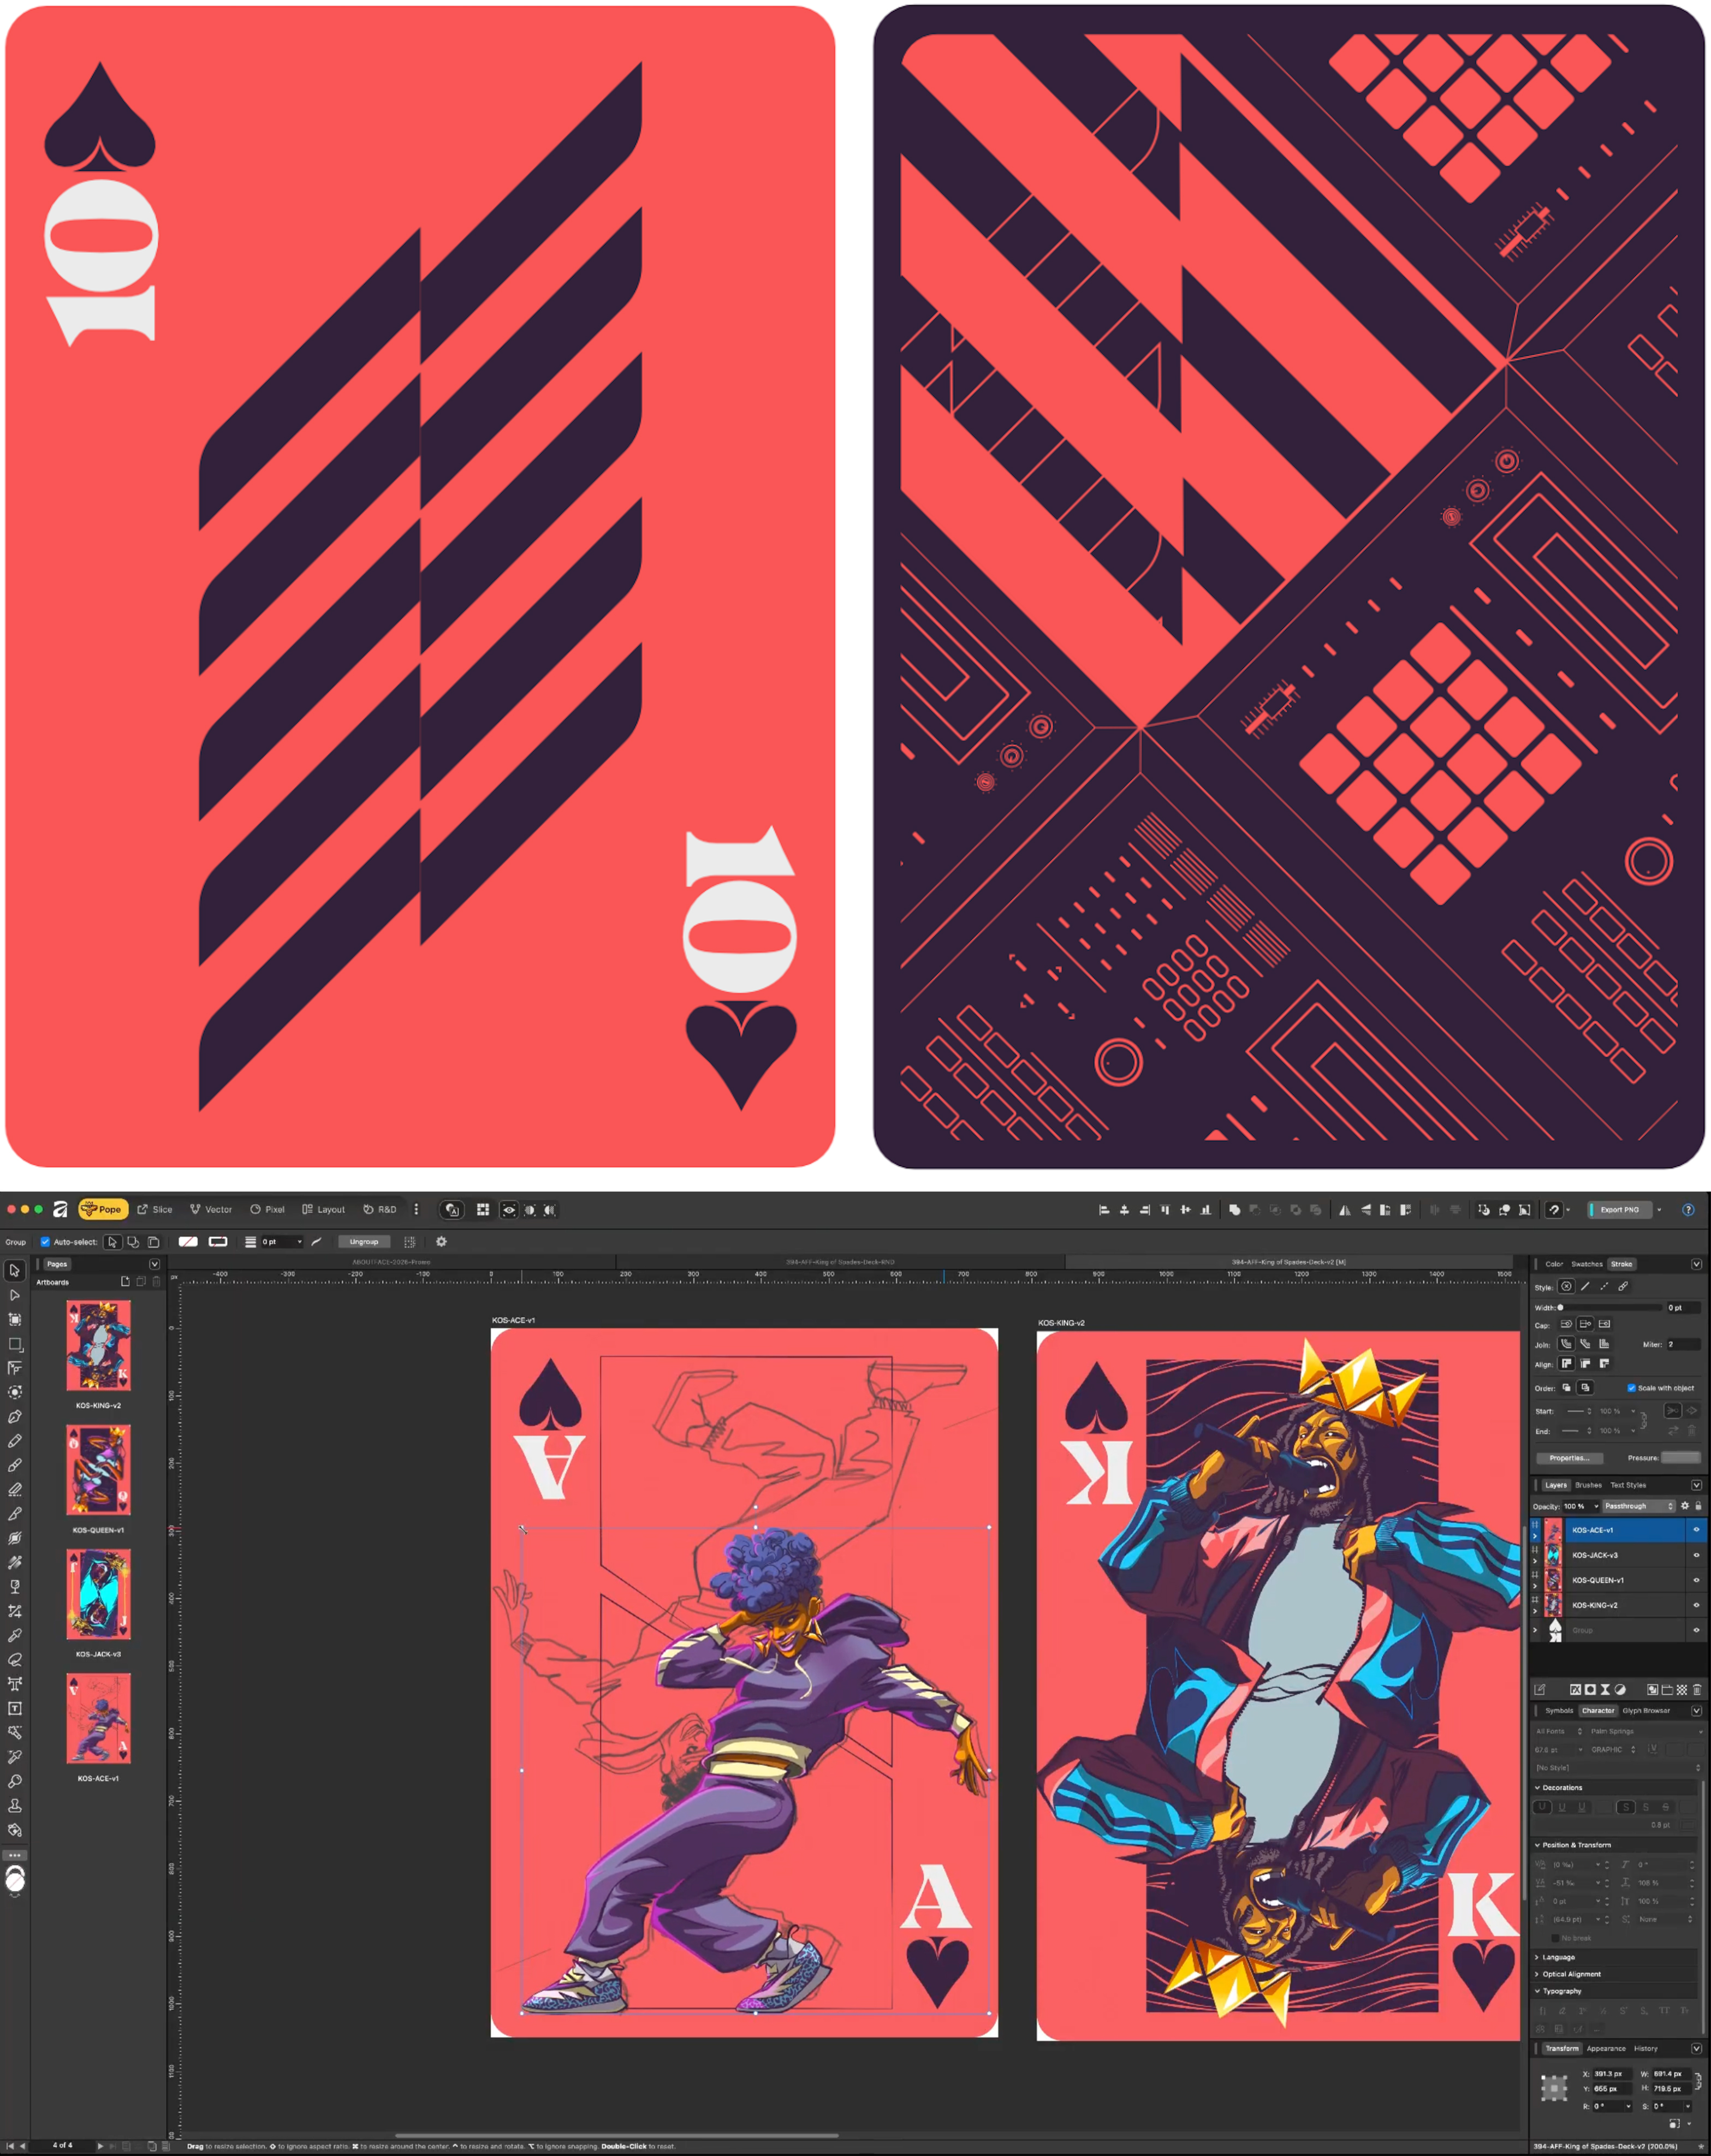Image resolution: width=1711 pixels, height=2156 pixels.
Task: Click the gear settings icon in context toolbar
Action: 441,1242
